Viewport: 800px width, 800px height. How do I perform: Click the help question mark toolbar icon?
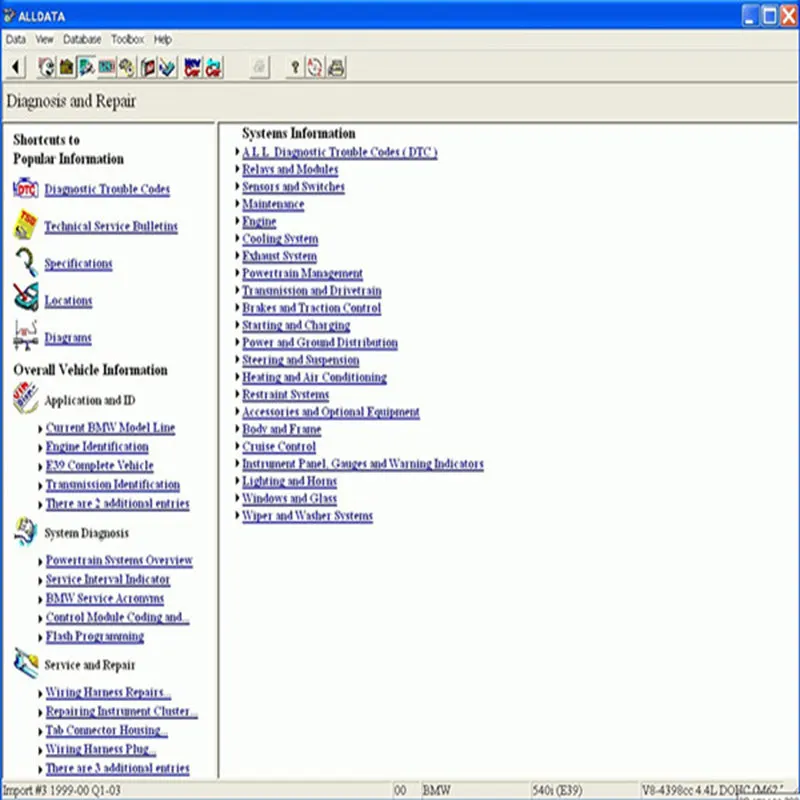click(293, 67)
